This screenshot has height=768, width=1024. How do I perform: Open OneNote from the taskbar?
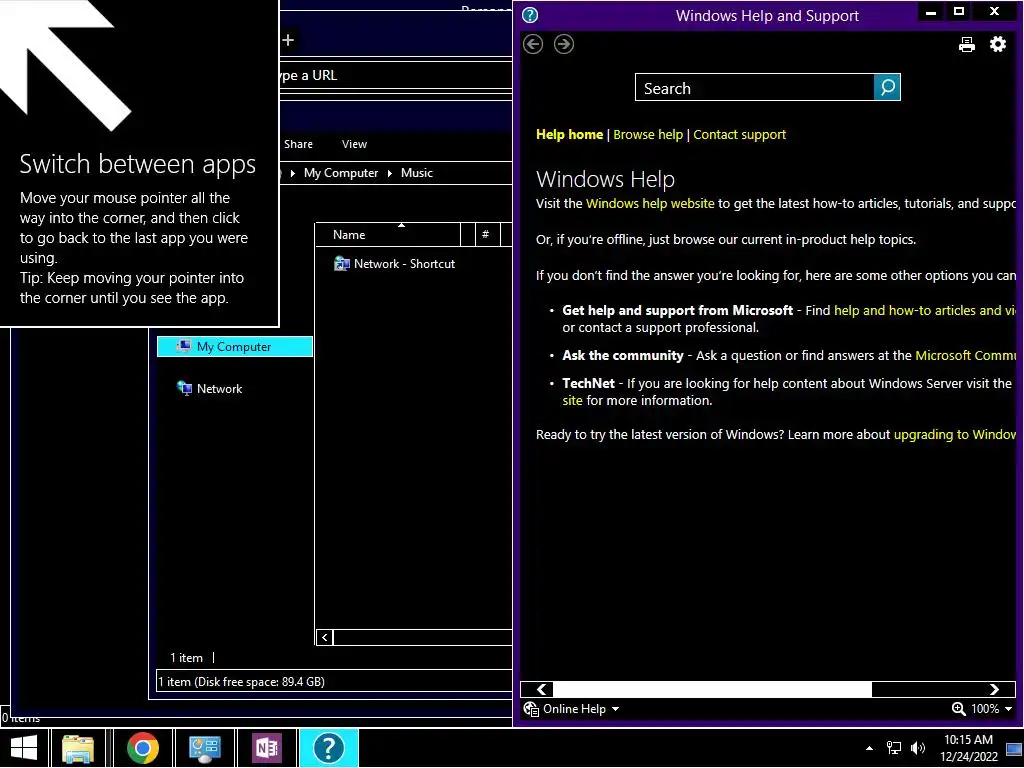coord(266,748)
